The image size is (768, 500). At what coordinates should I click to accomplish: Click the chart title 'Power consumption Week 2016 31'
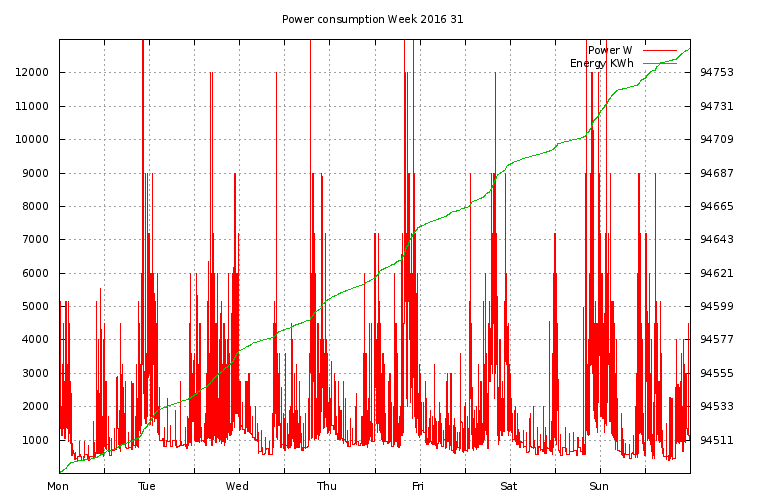(372, 20)
